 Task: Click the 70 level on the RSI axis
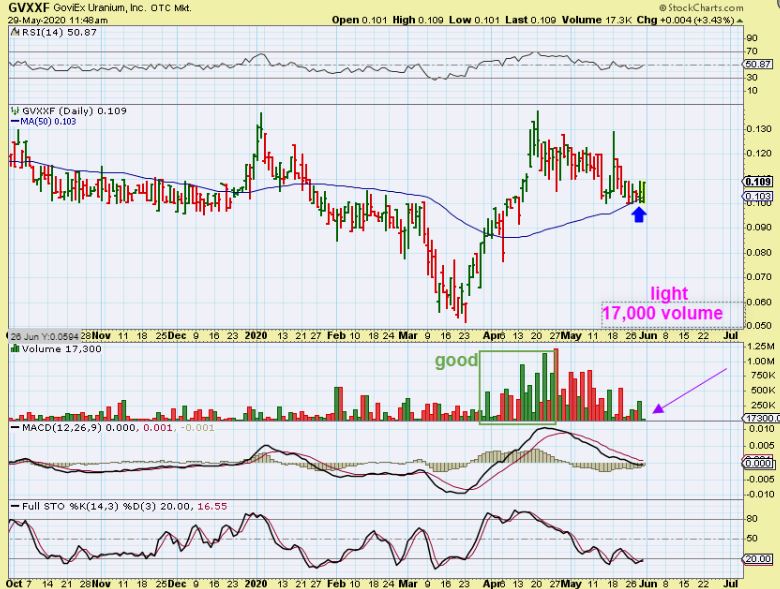coord(752,51)
